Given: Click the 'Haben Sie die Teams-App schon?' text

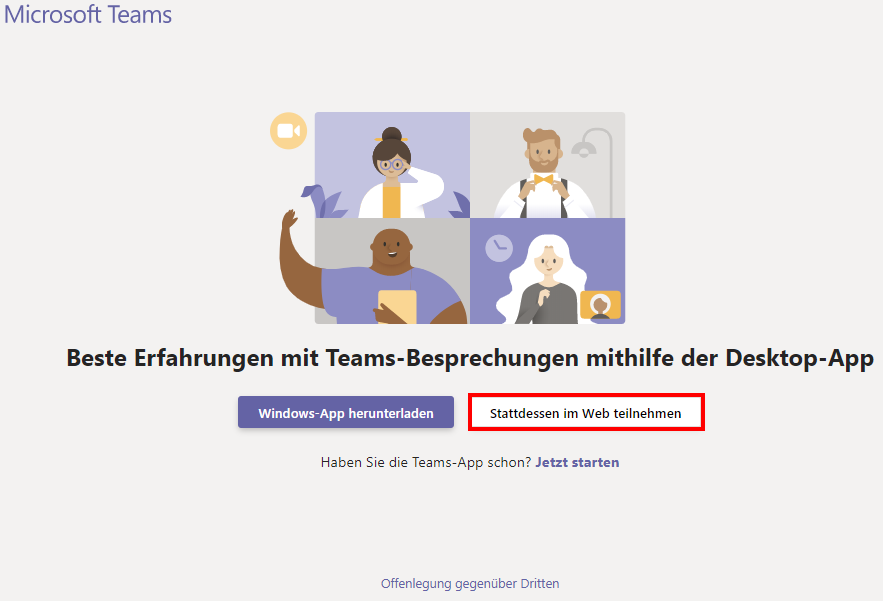Looking at the screenshot, I should coord(425,462).
